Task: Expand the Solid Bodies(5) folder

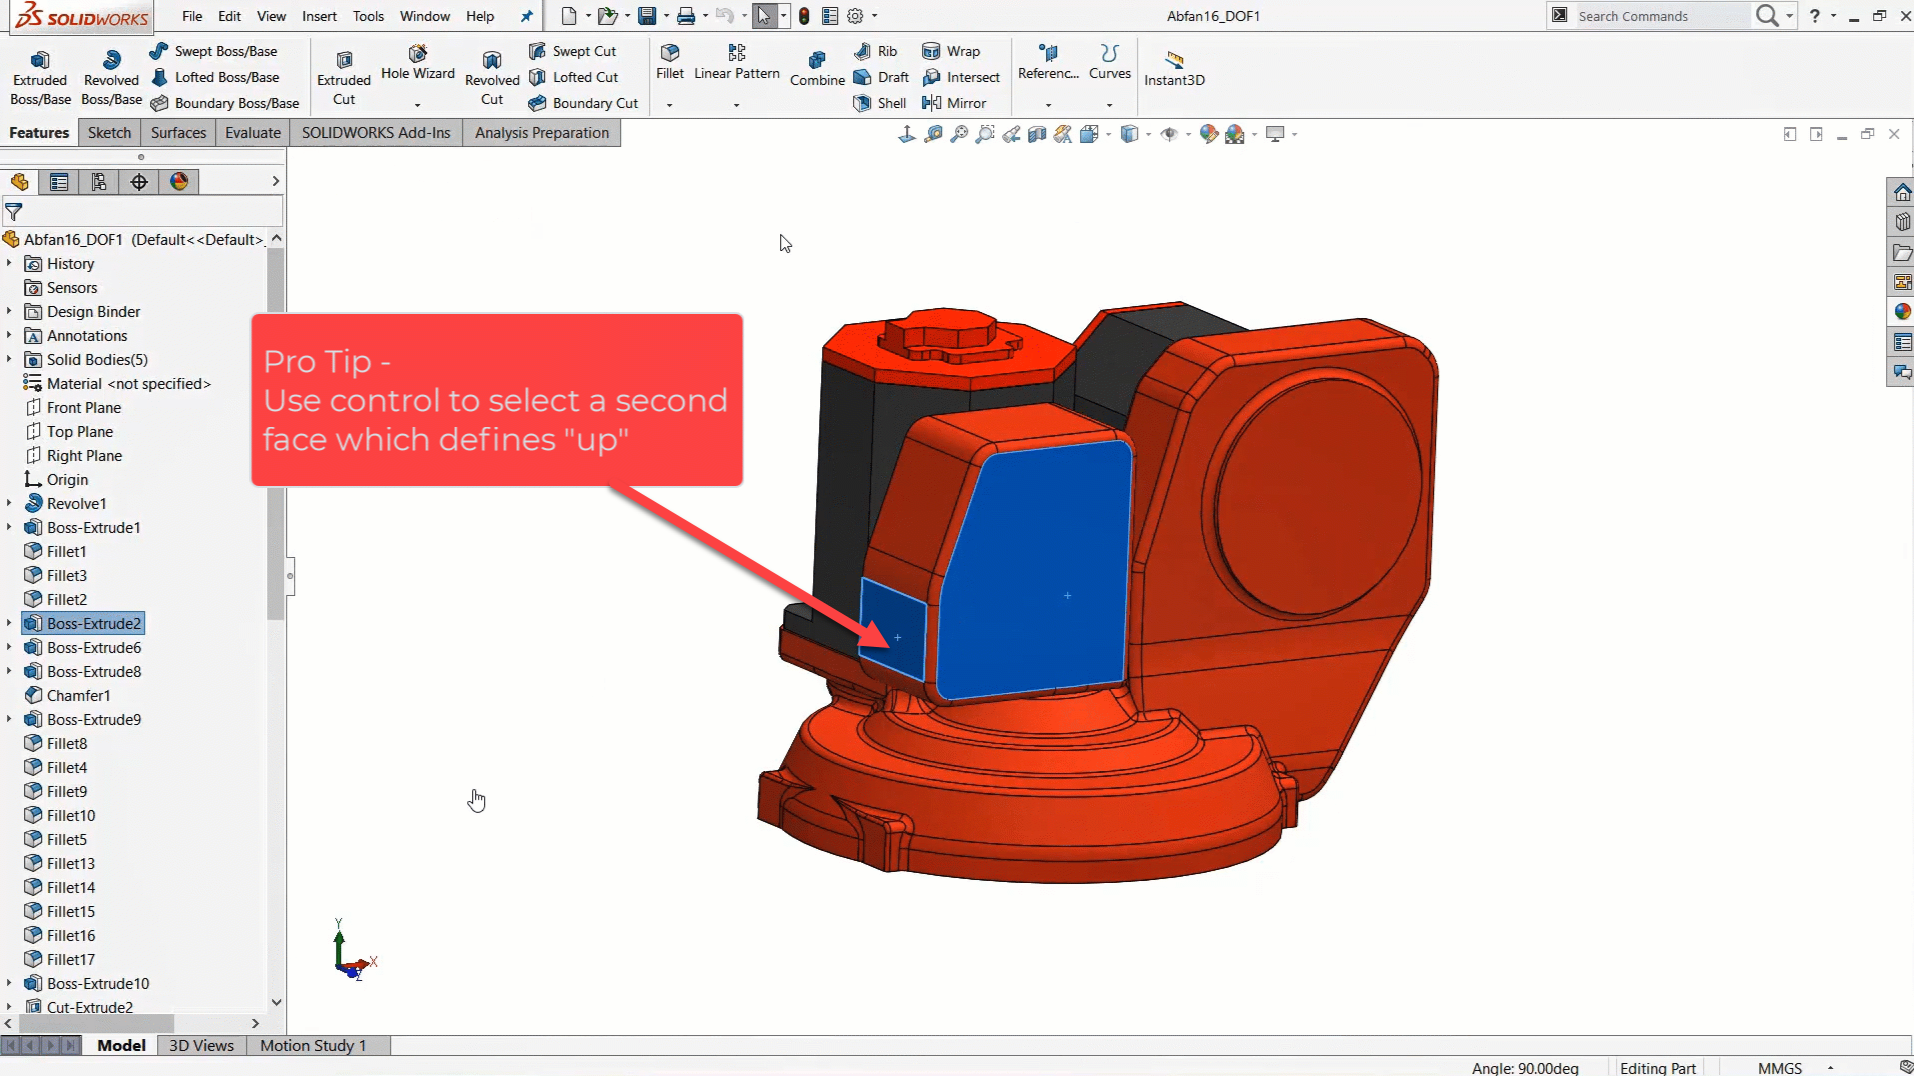Action: (9, 360)
